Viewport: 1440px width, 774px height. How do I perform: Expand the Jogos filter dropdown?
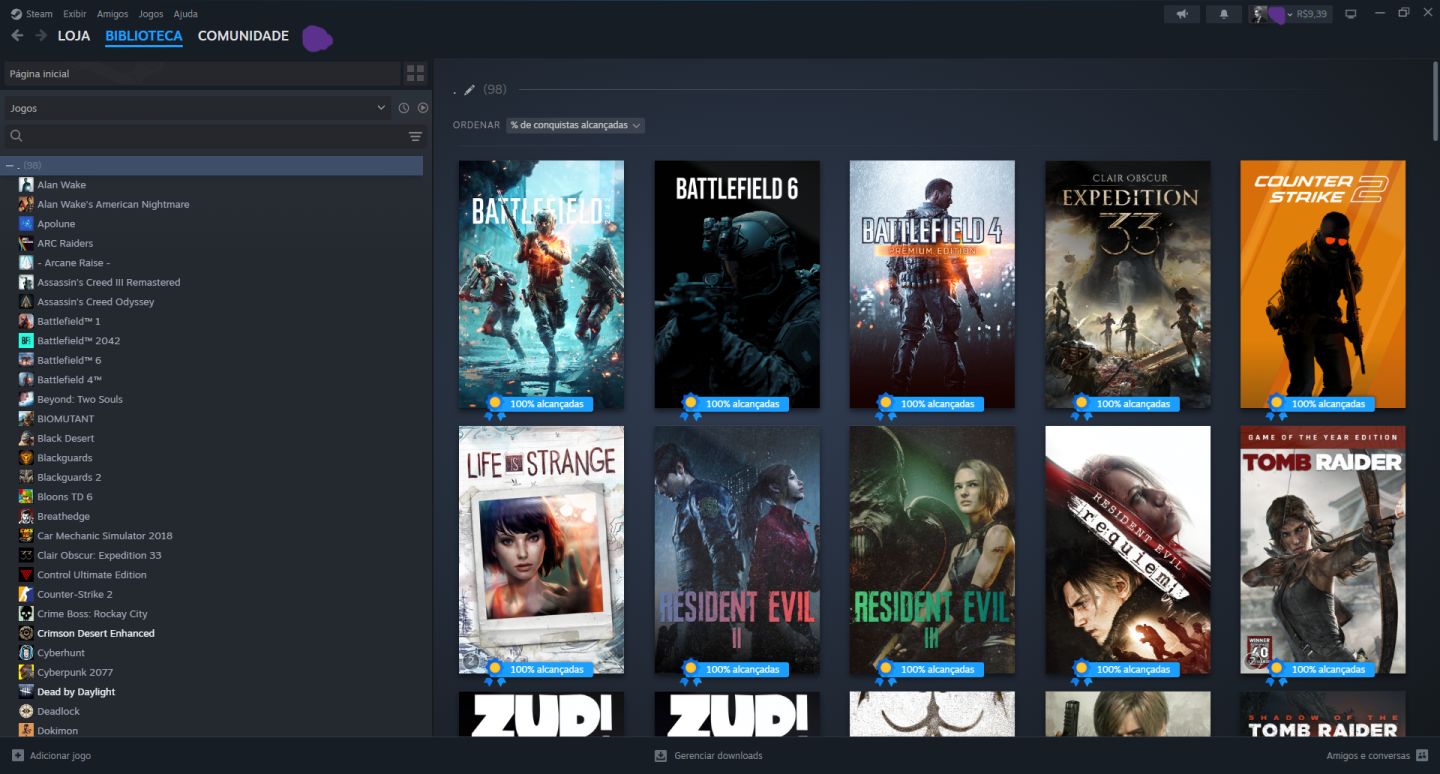[x=198, y=108]
